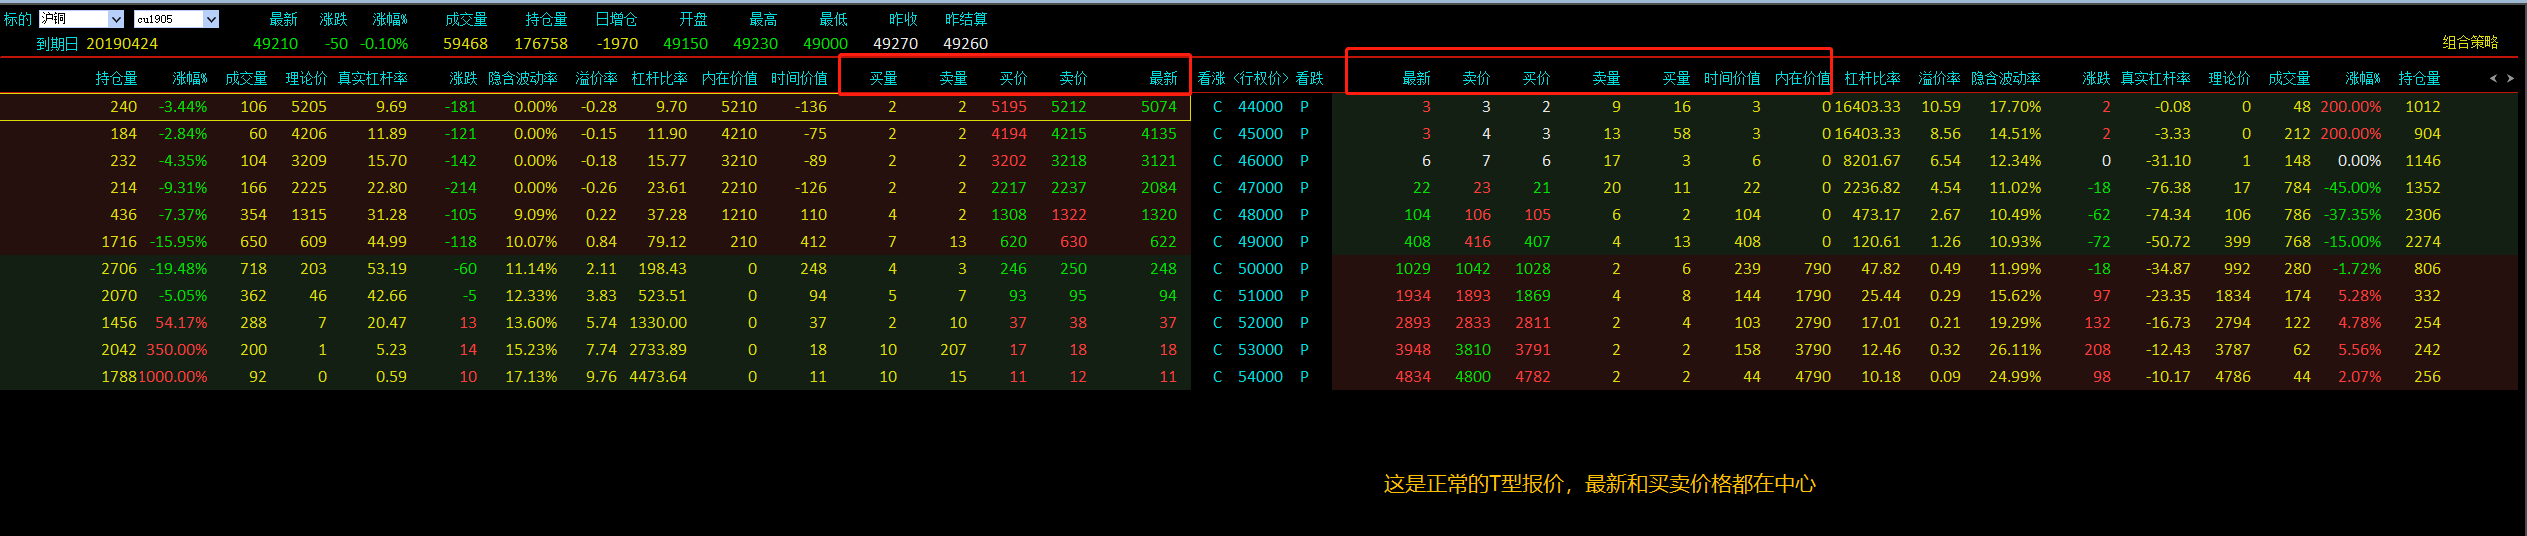The image size is (2527, 536).
Task: Click the leftmost 持仓量 column header
Action: (116, 79)
